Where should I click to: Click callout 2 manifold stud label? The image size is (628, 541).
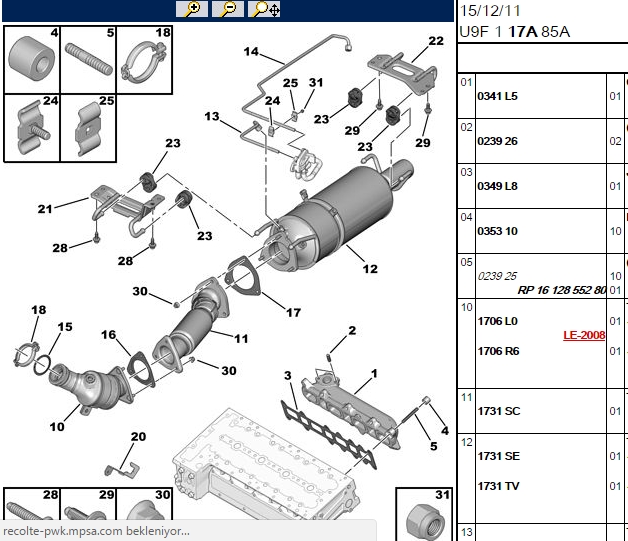(x=352, y=330)
